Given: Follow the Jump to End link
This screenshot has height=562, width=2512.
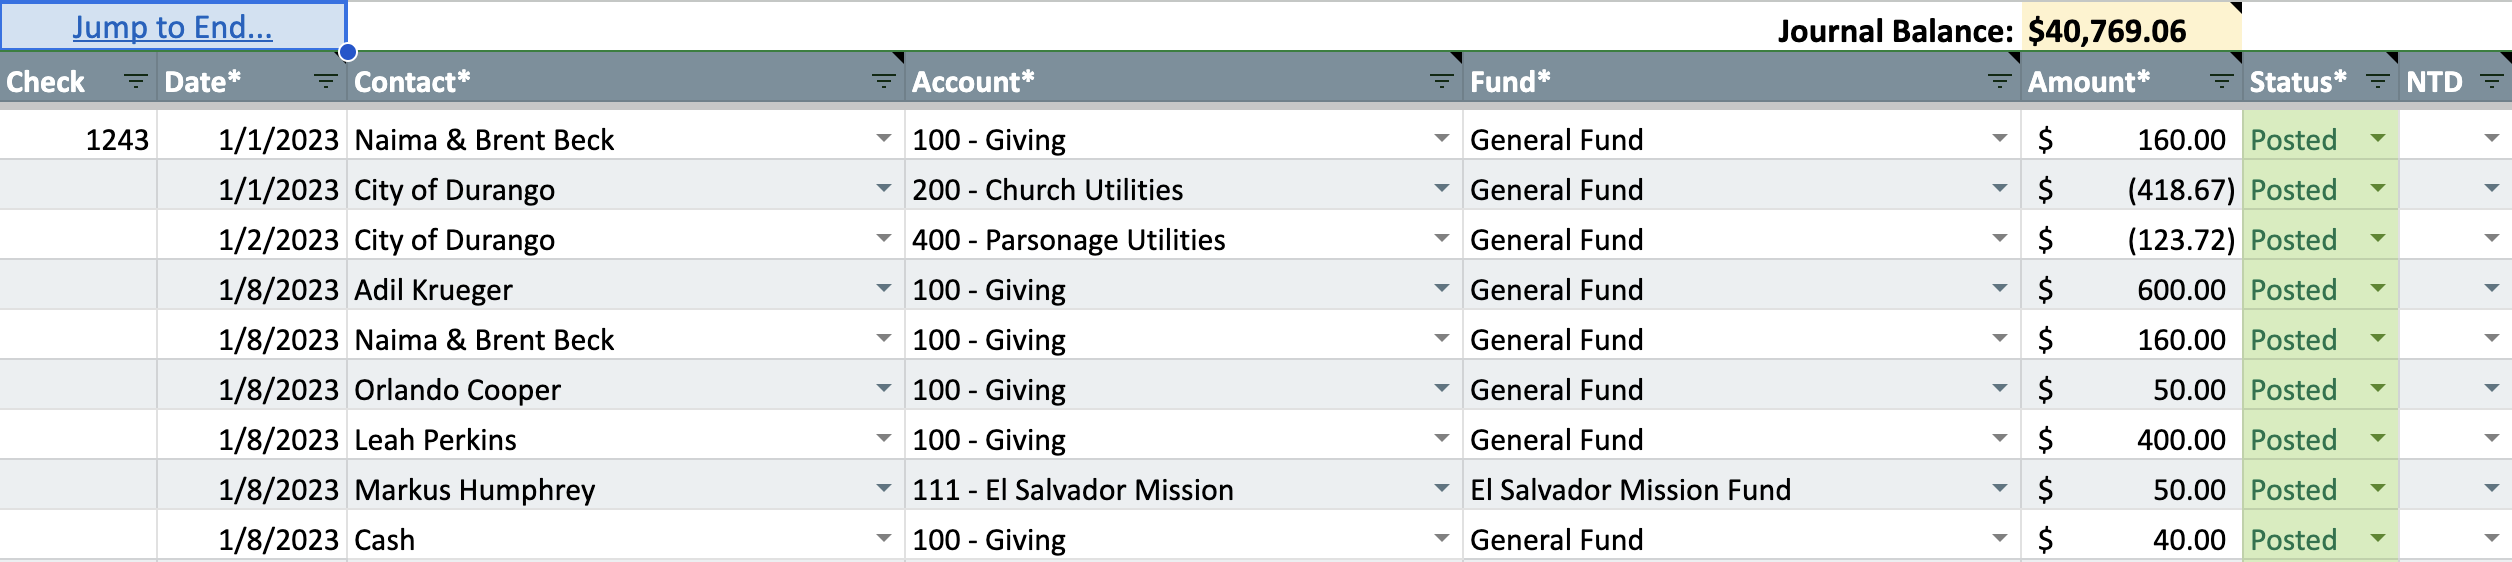Looking at the screenshot, I should tap(172, 27).
